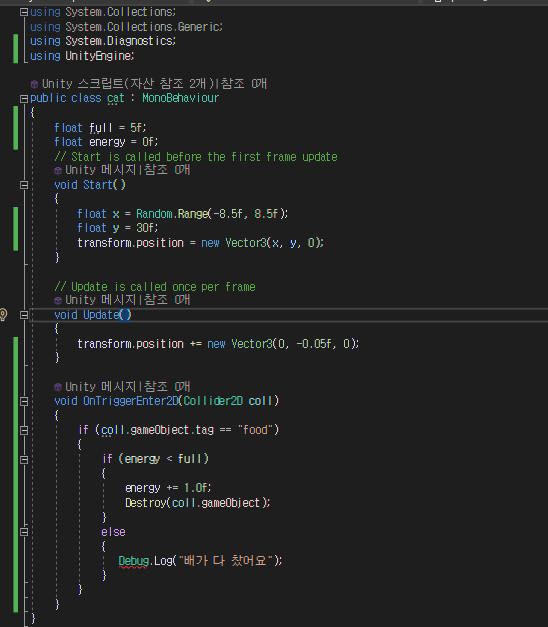The image size is (548, 627).
Task: Click the Unity script icon above class cat
Action: pos(34,84)
